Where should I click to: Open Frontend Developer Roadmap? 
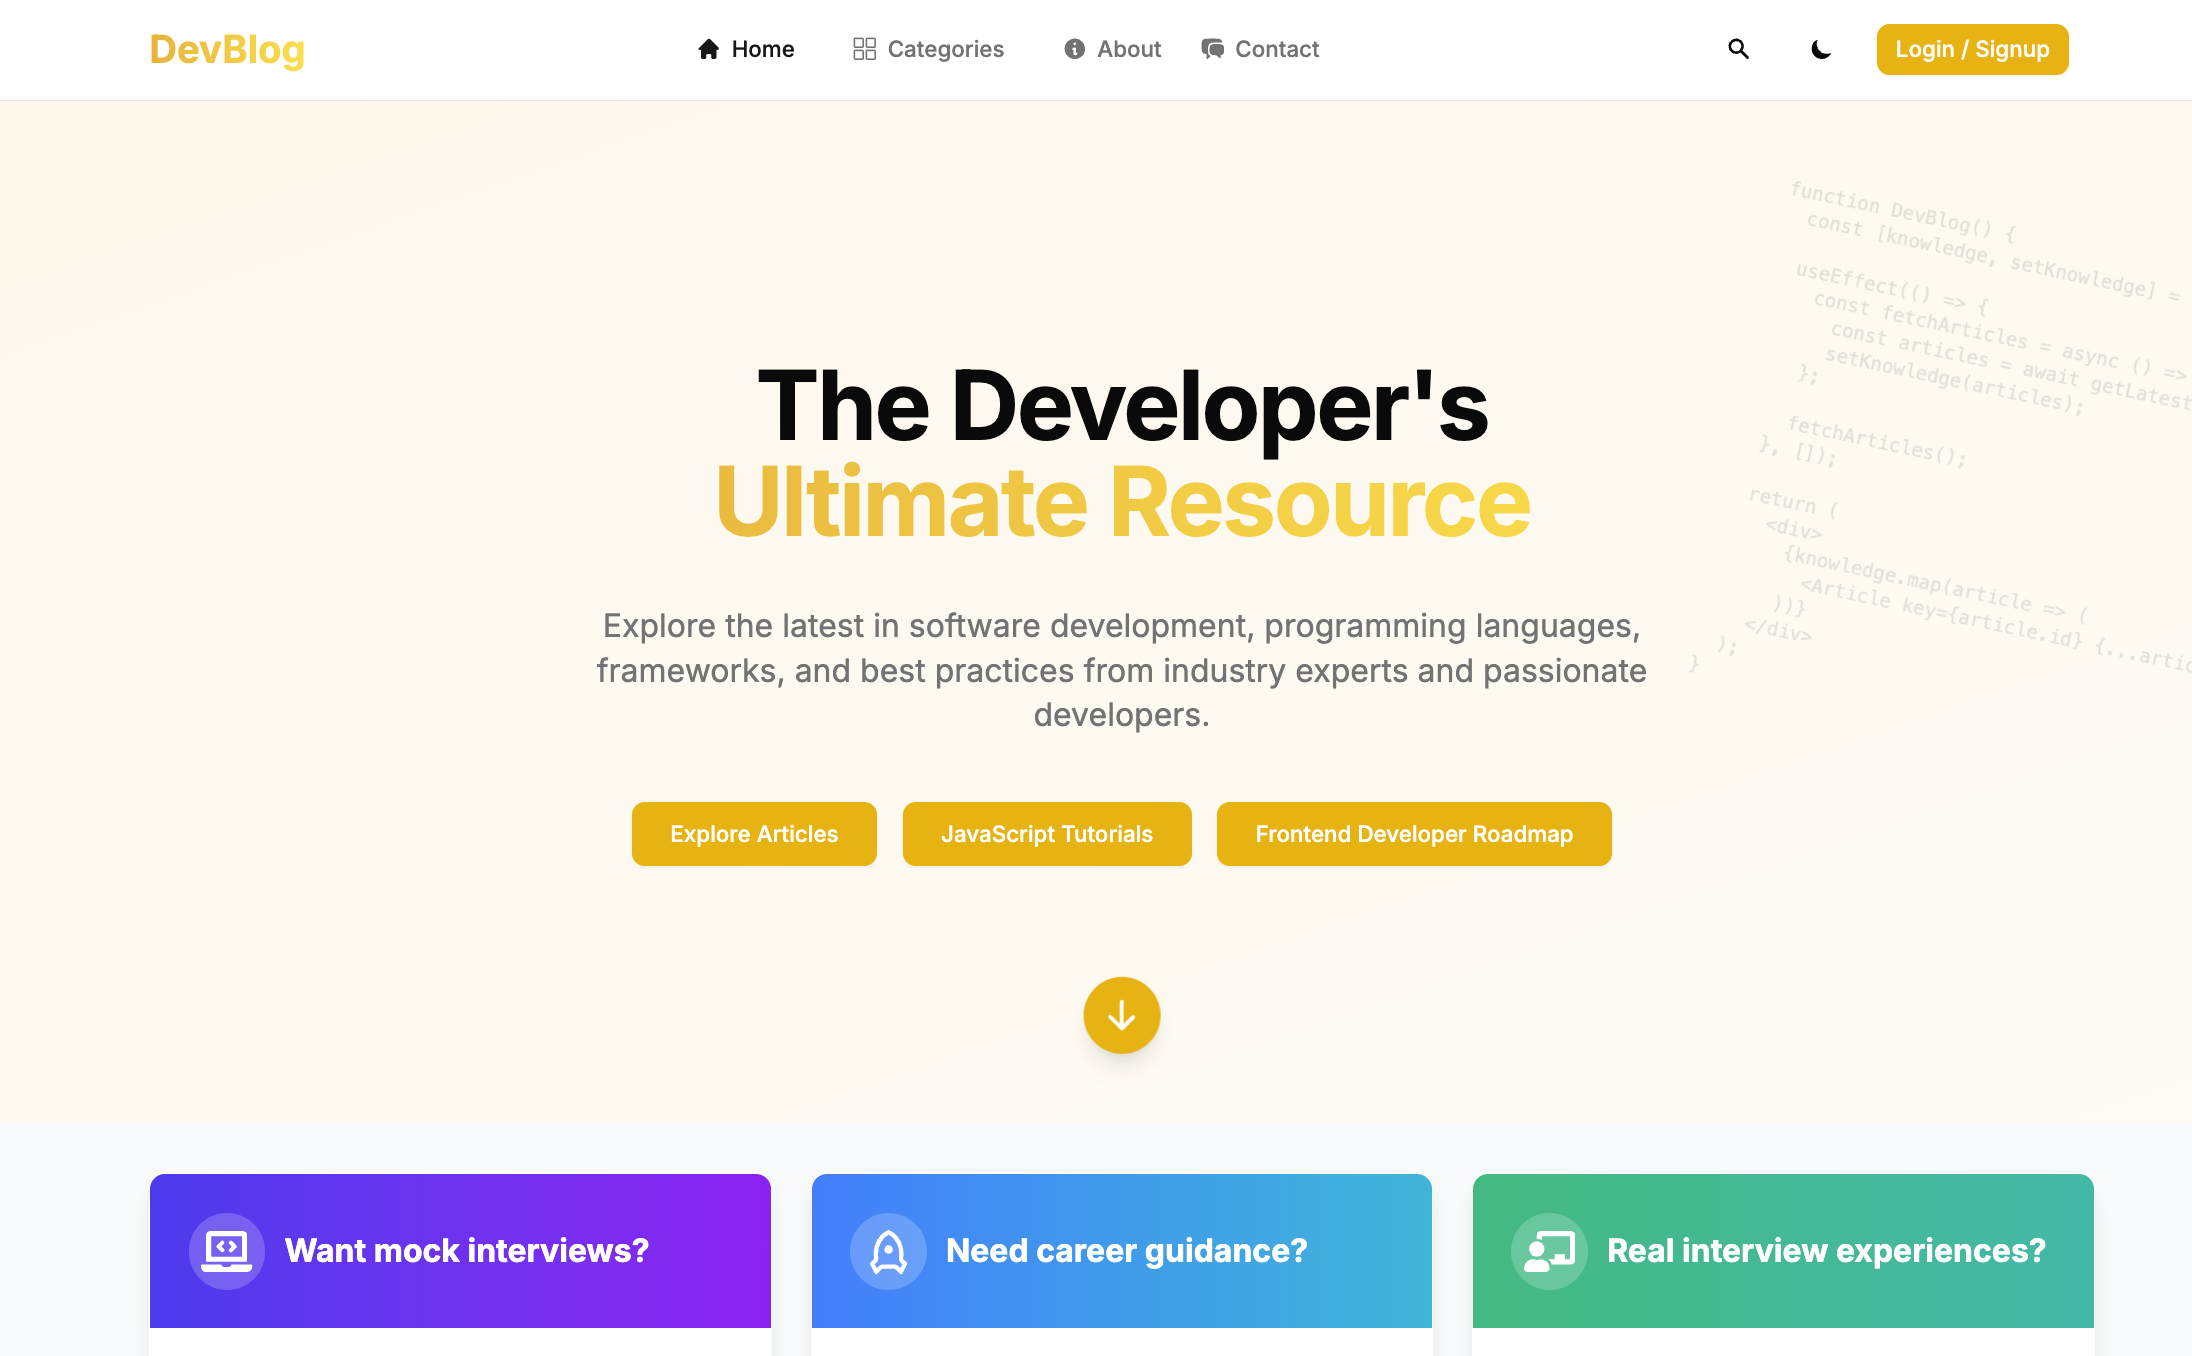(x=1414, y=834)
